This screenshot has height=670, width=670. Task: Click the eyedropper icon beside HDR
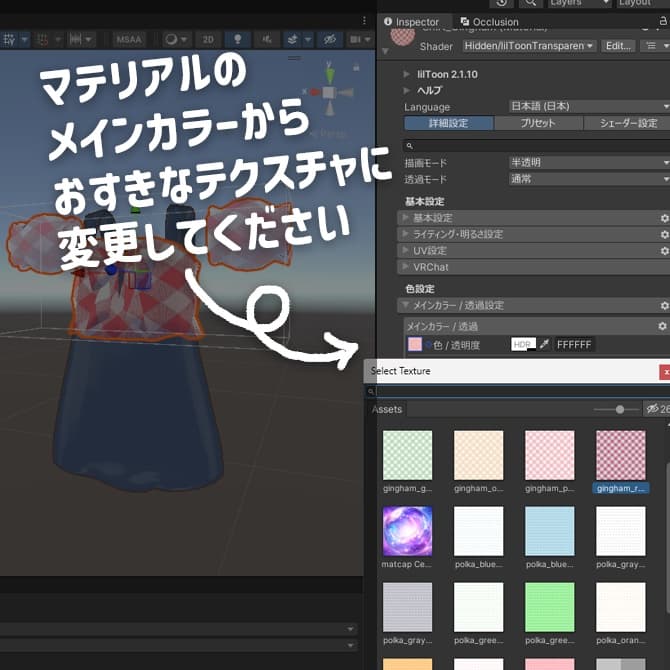click(545, 344)
